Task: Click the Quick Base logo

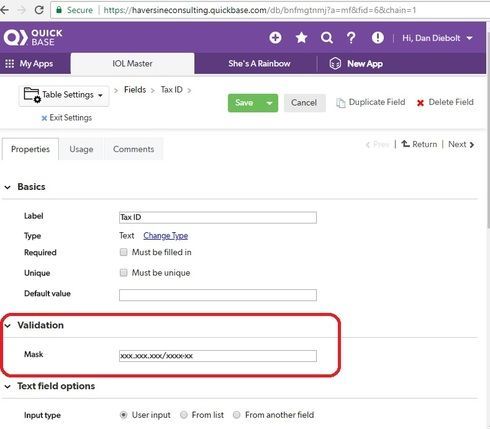Action: click(33, 37)
